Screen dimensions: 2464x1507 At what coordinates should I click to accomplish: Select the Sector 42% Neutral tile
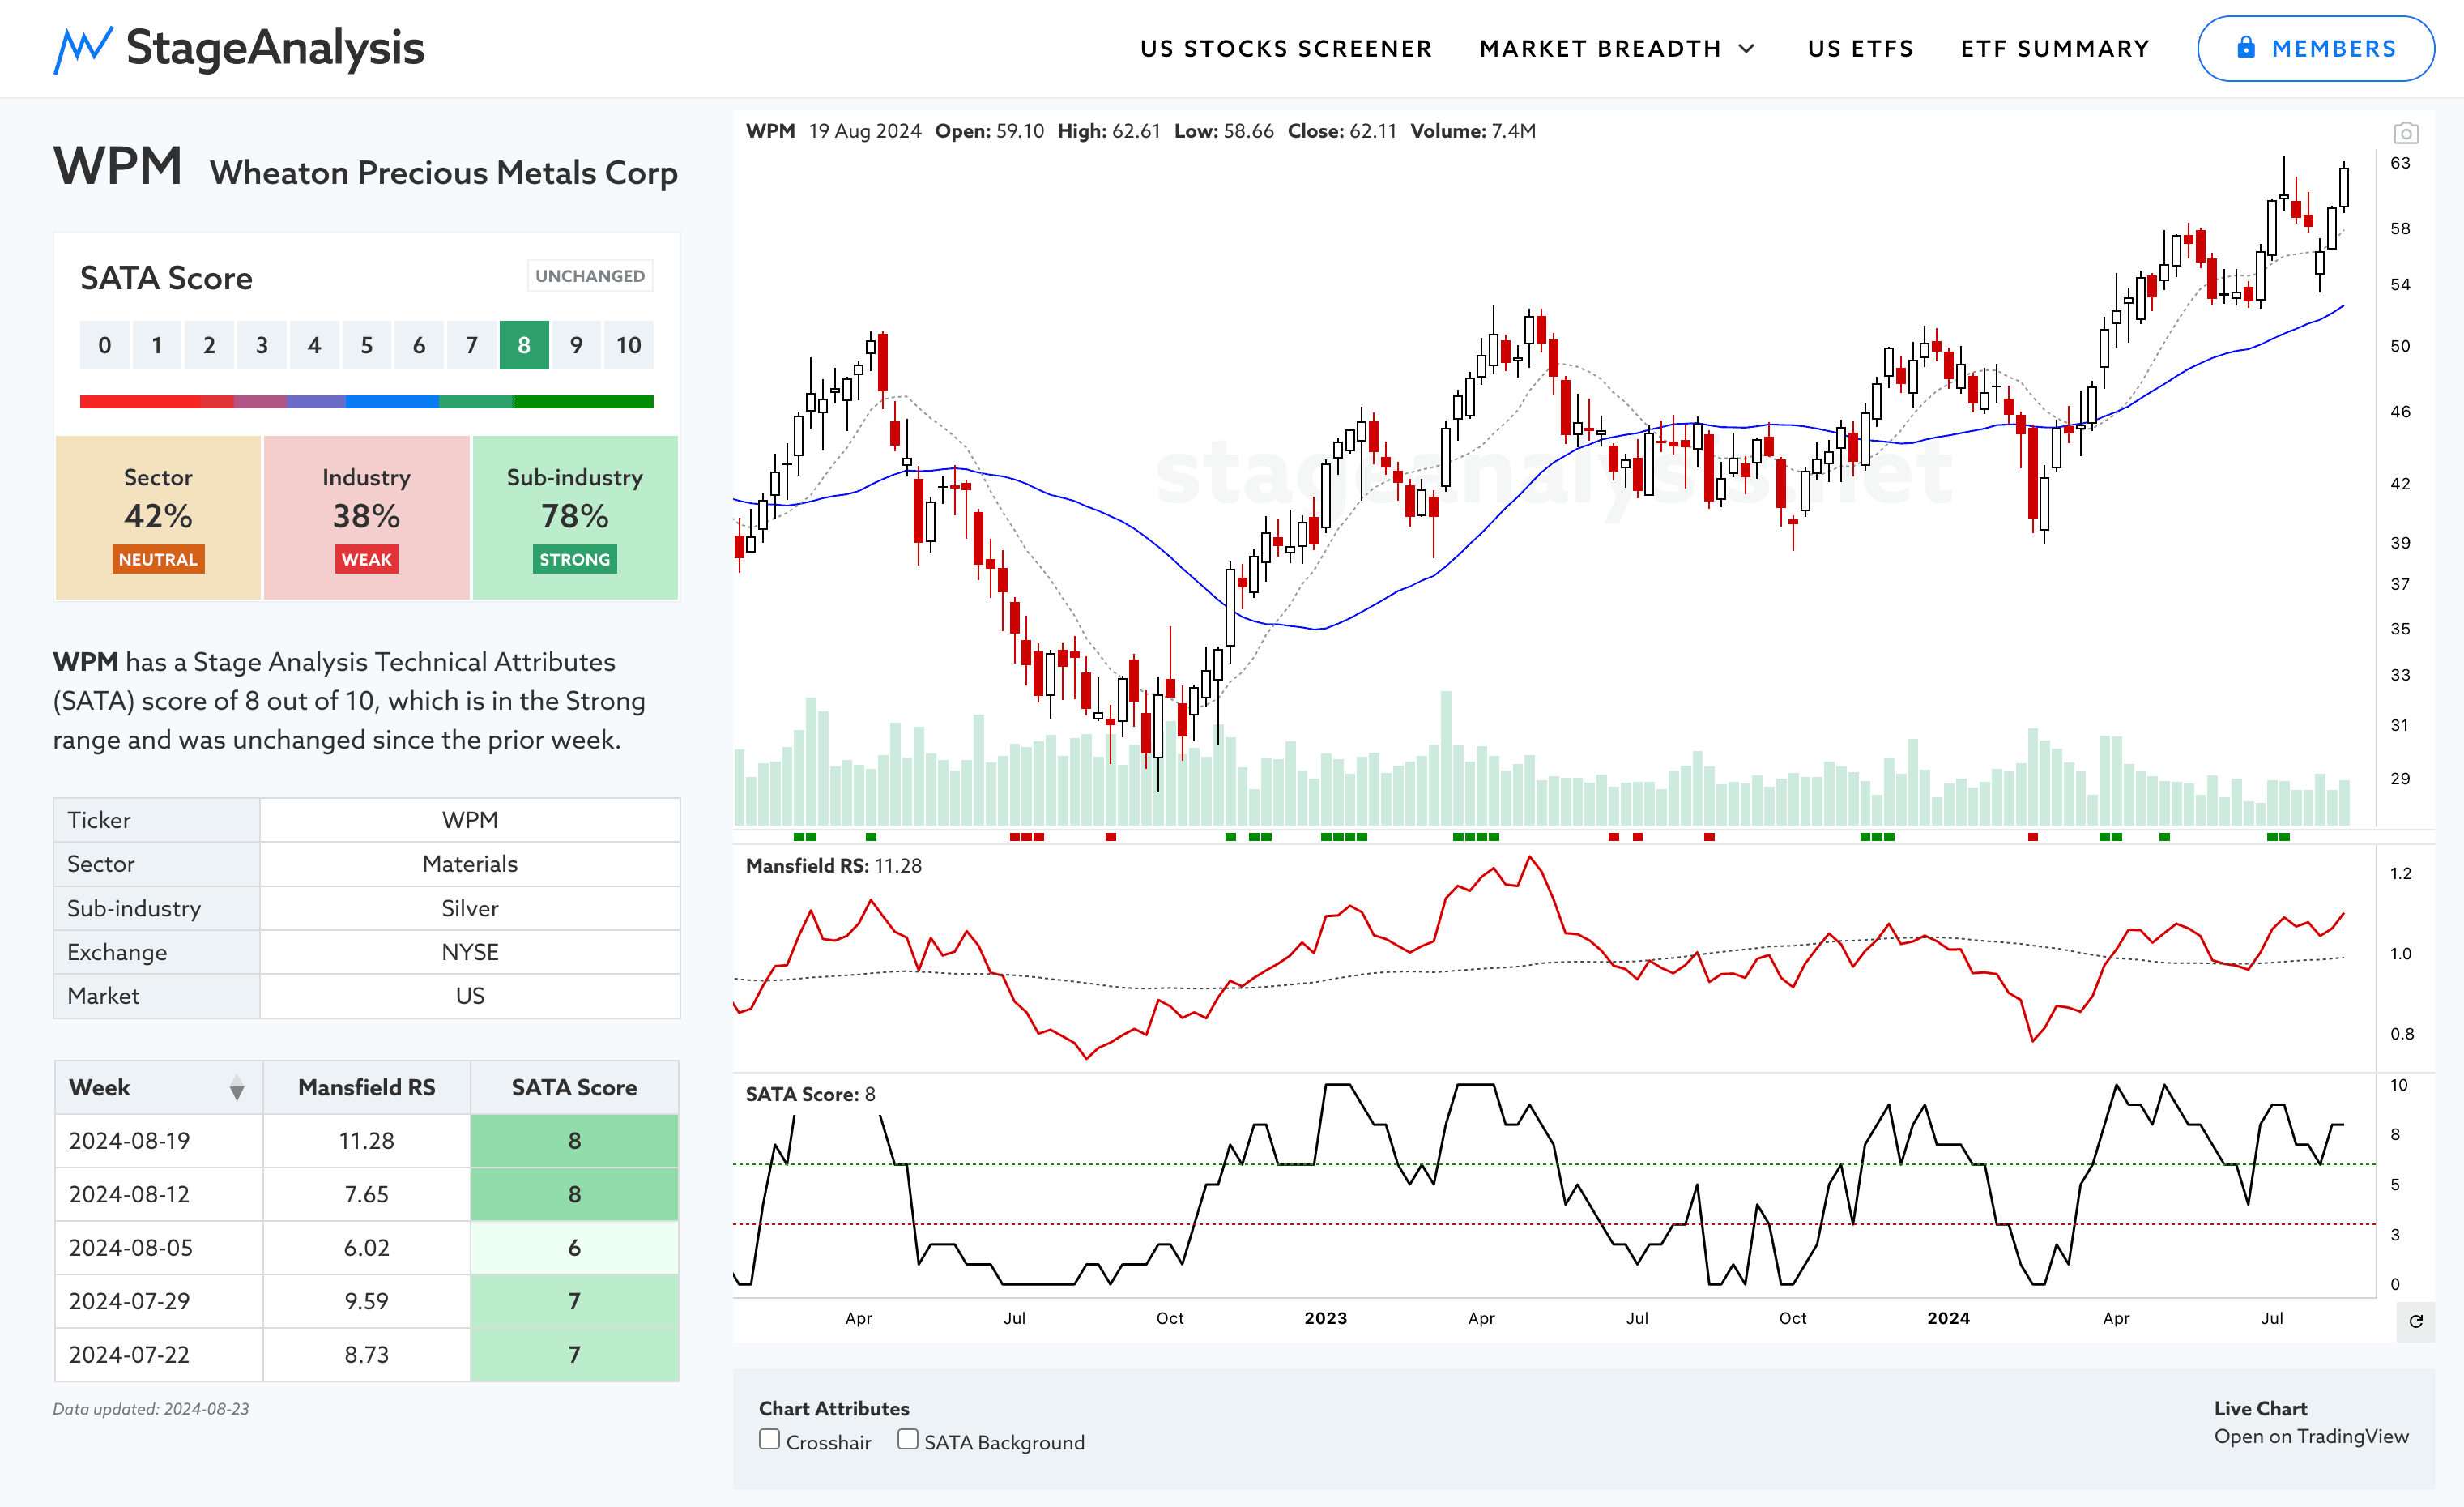click(158, 517)
